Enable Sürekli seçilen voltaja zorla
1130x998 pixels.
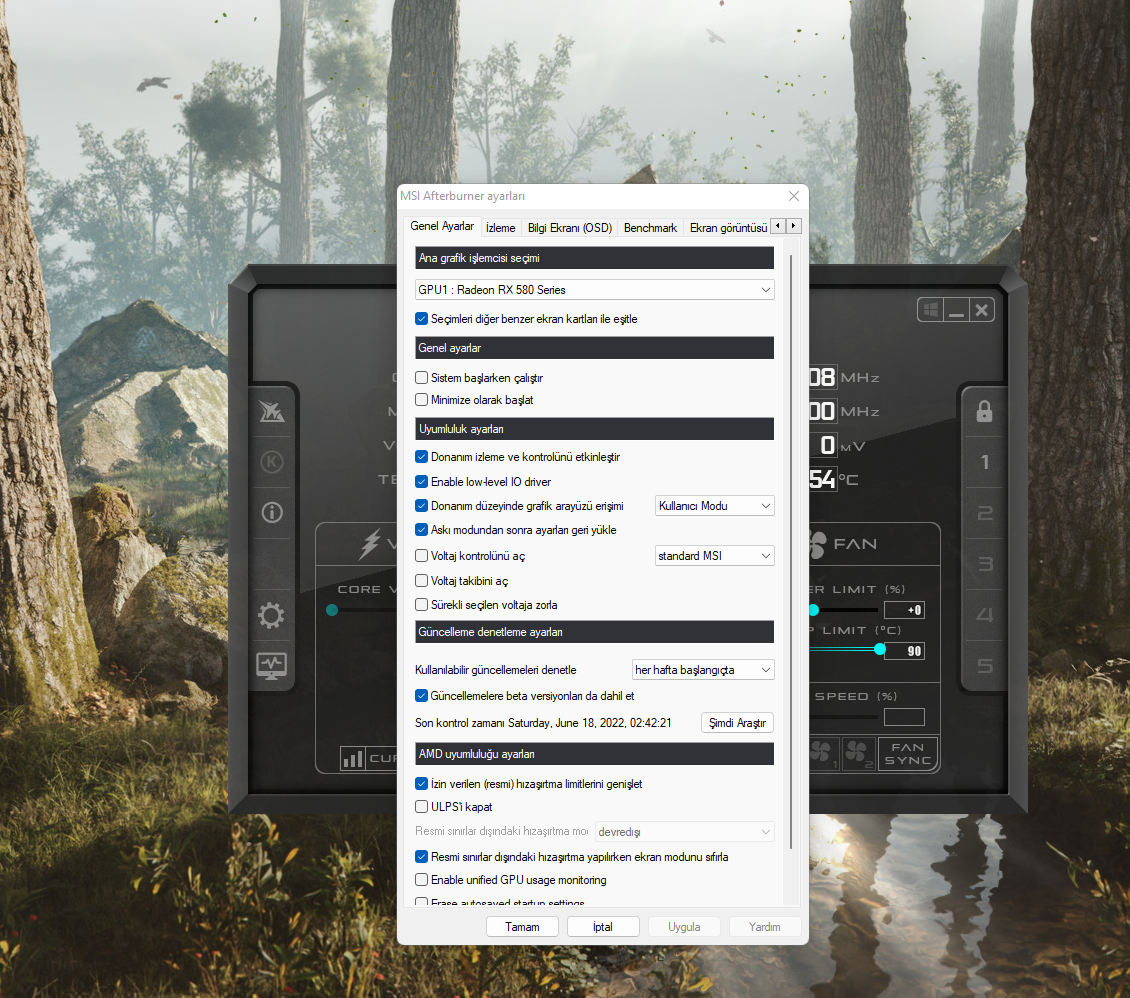(x=422, y=605)
